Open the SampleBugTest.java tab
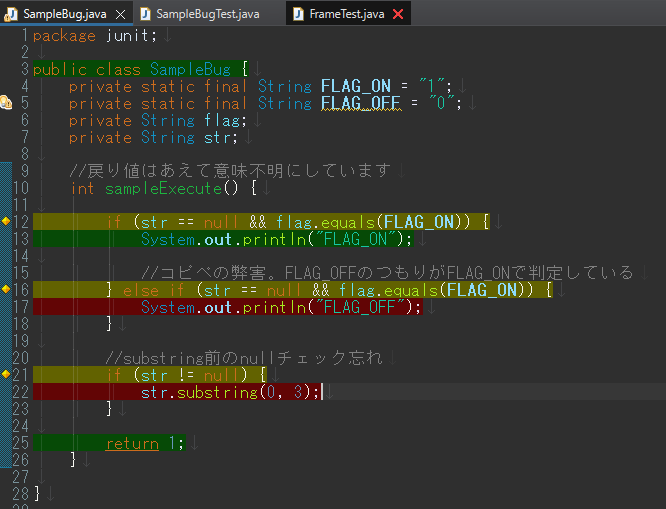Viewport: 666px width, 509px height. 208,14
